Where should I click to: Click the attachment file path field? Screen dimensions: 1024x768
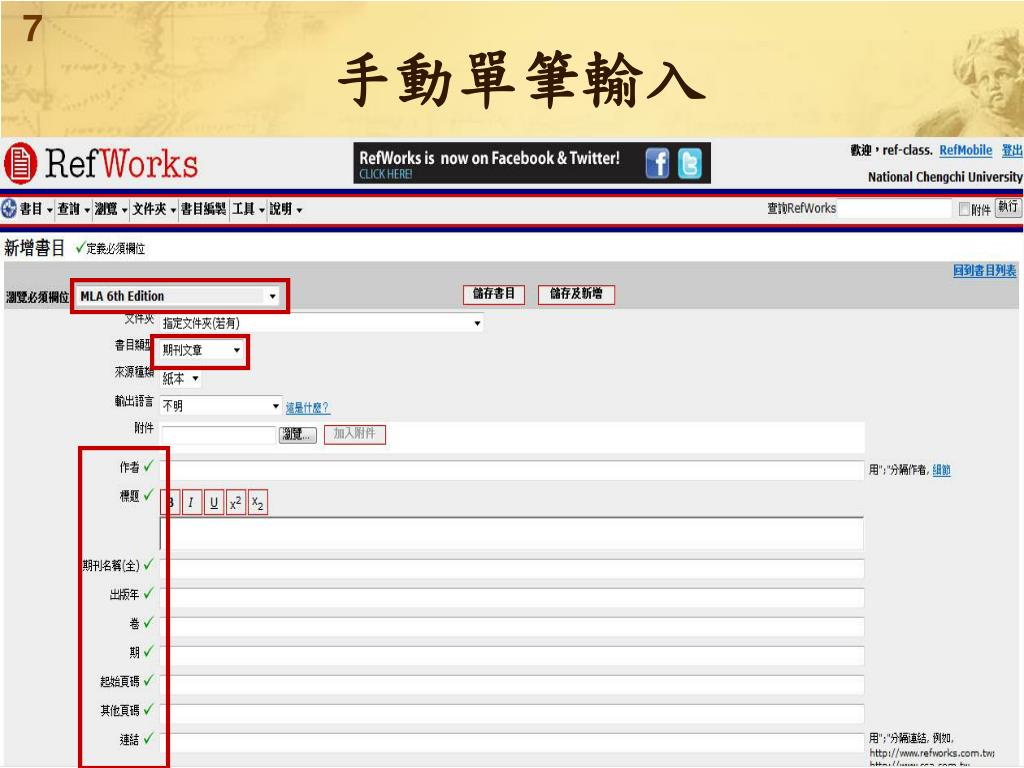click(x=219, y=435)
